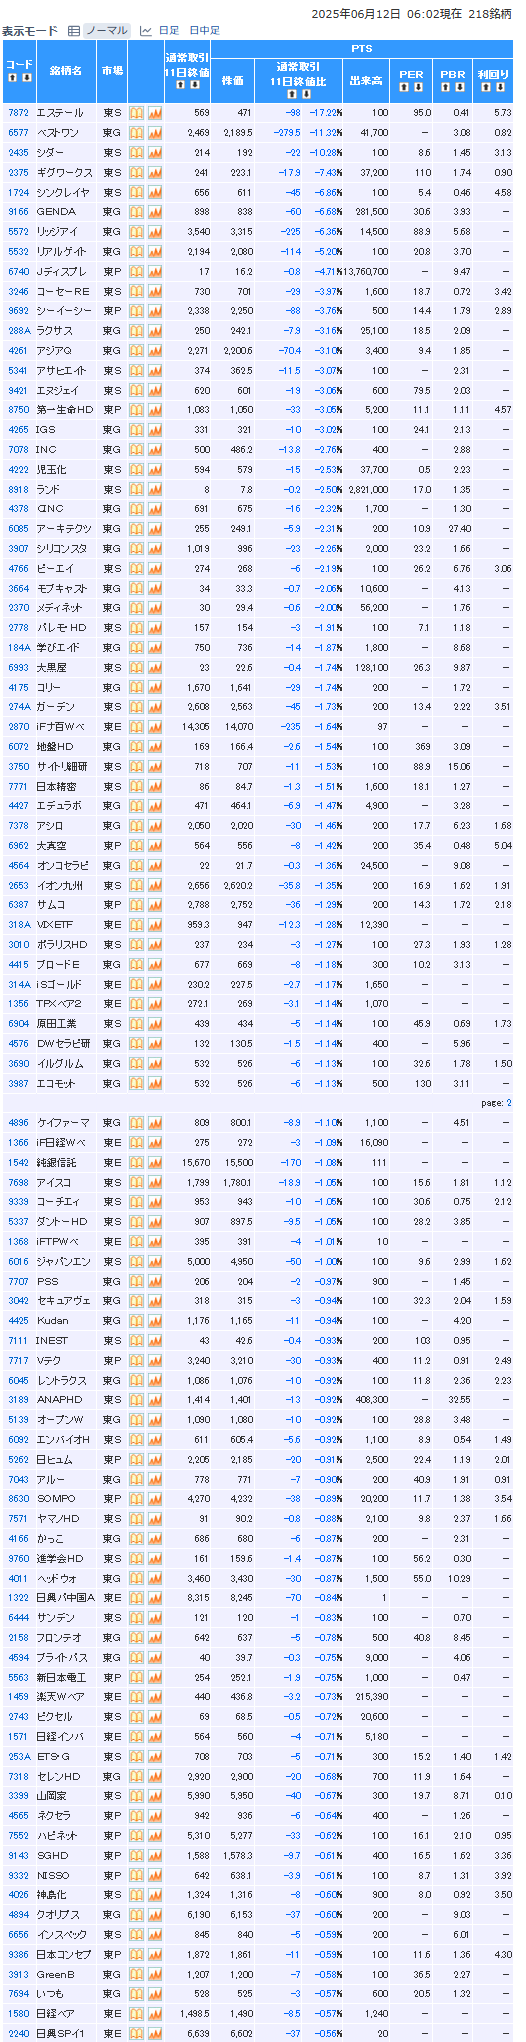Open stock code 8630 link
The width and height of the screenshot is (526, 2042).
18,1499
